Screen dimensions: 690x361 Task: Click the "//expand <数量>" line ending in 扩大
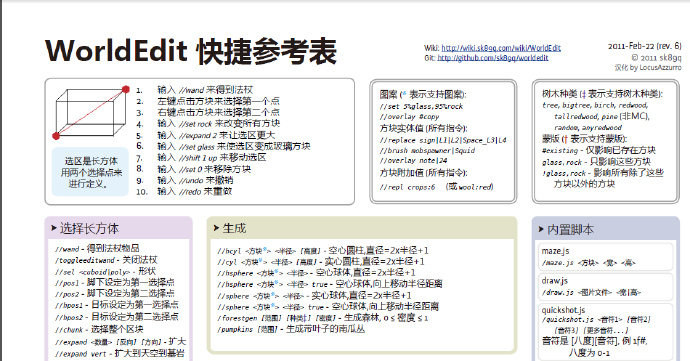(121, 342)
